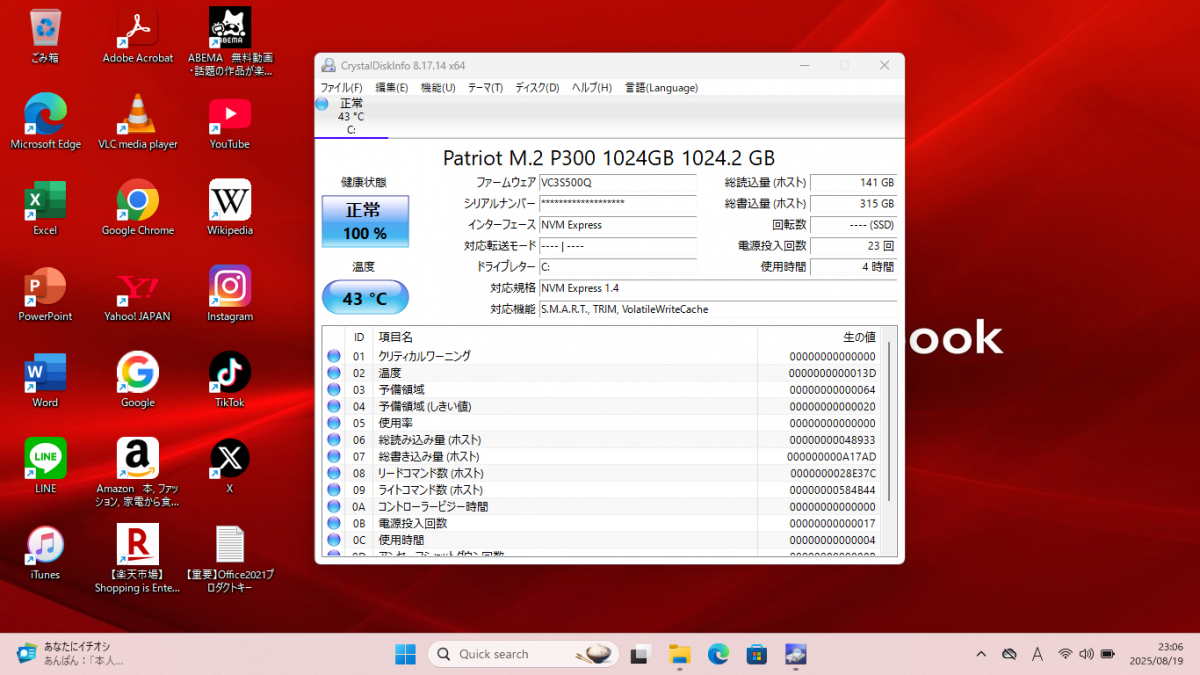The height and width of the screenshot is (675, 1200).
Task: Click the IME input mode A indicator
Action: click(x=1037, y=654)
